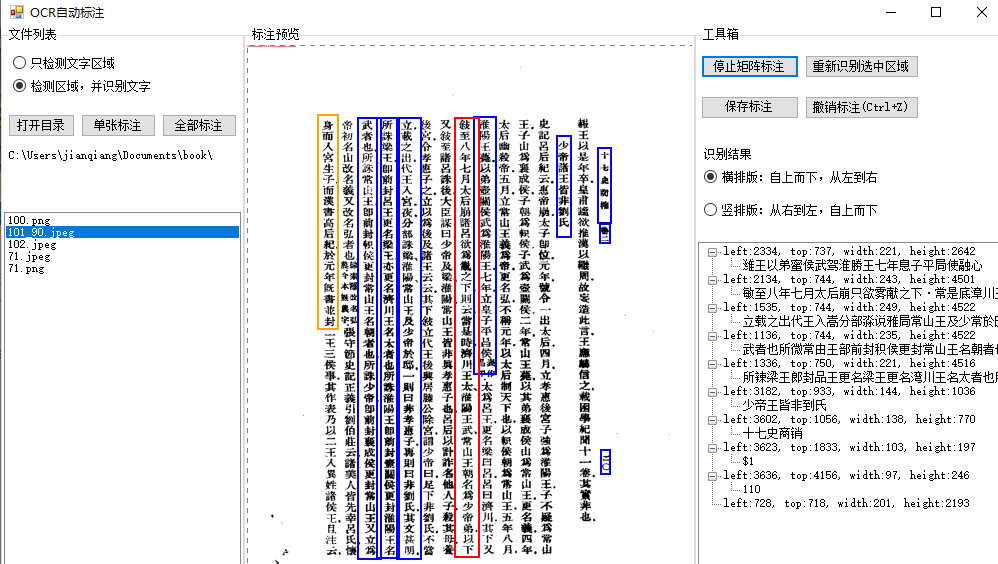Click the 单张标注 button

[118, 125]
